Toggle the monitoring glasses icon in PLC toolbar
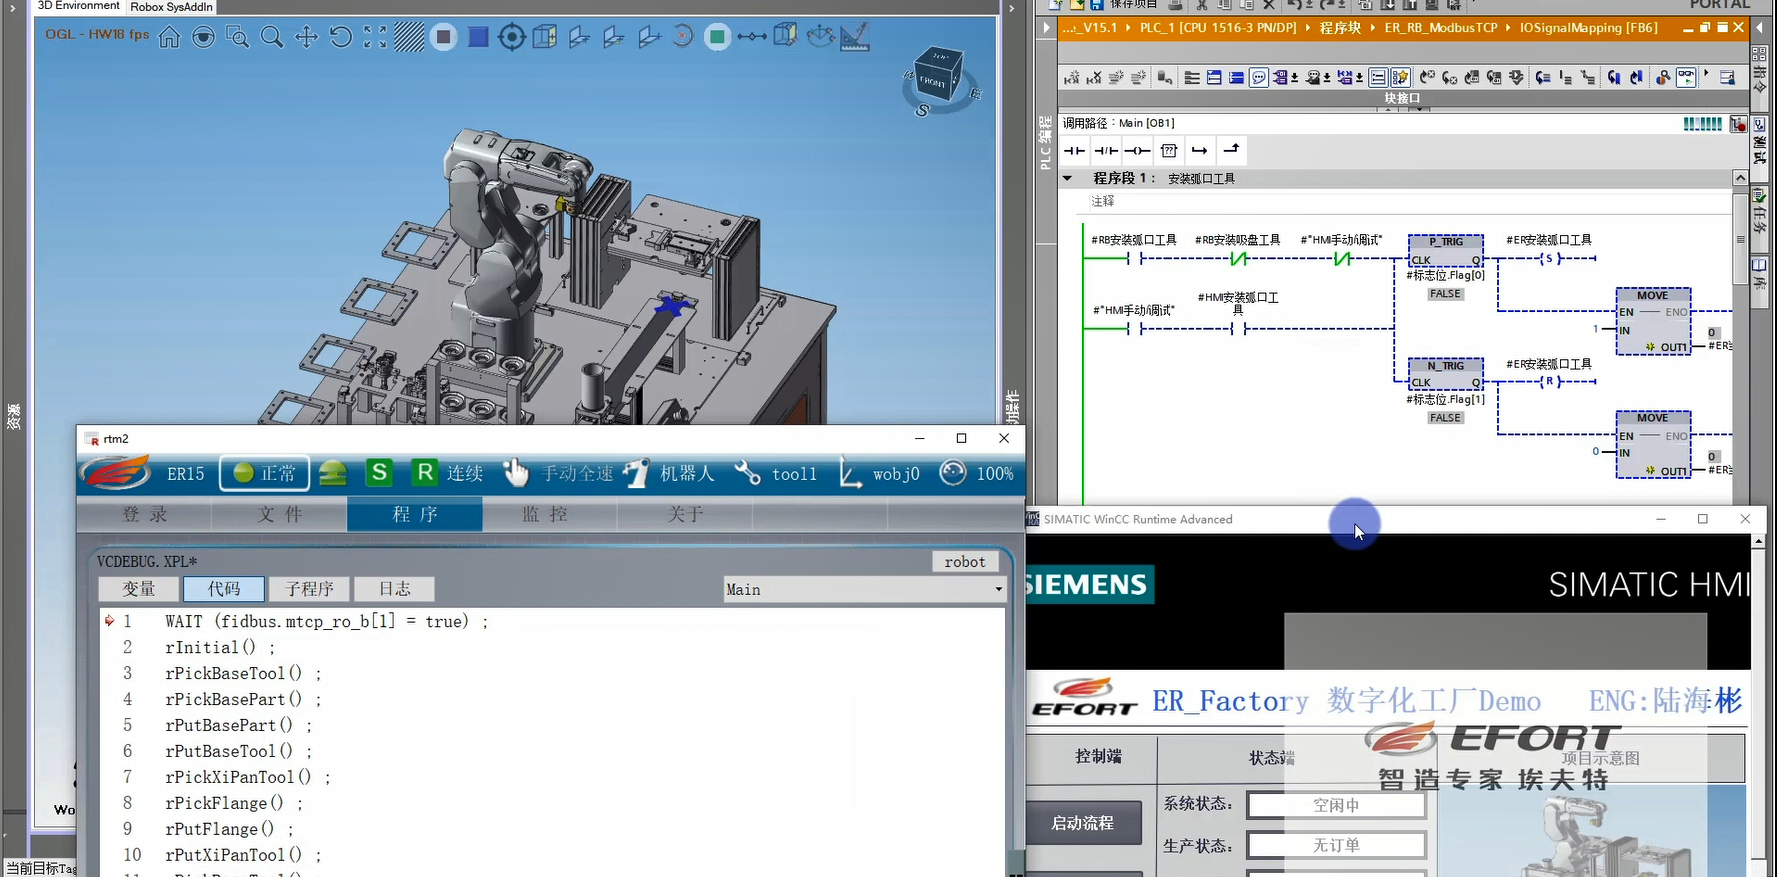Viewport: 1777px width, 877px height. click(1686, 77)
